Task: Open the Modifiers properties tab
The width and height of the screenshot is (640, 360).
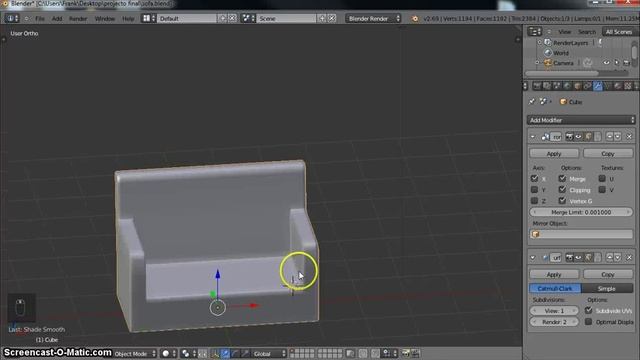Action: pyautogui.click(x=598, y=86)
